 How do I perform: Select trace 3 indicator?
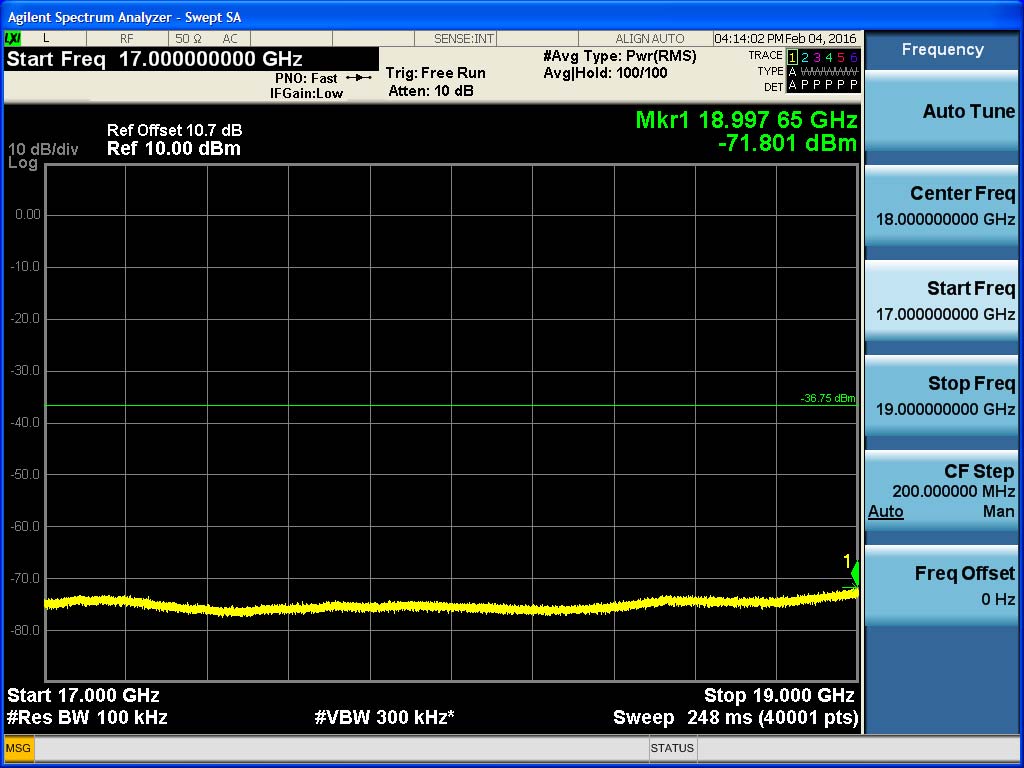(x=816, y=57)
